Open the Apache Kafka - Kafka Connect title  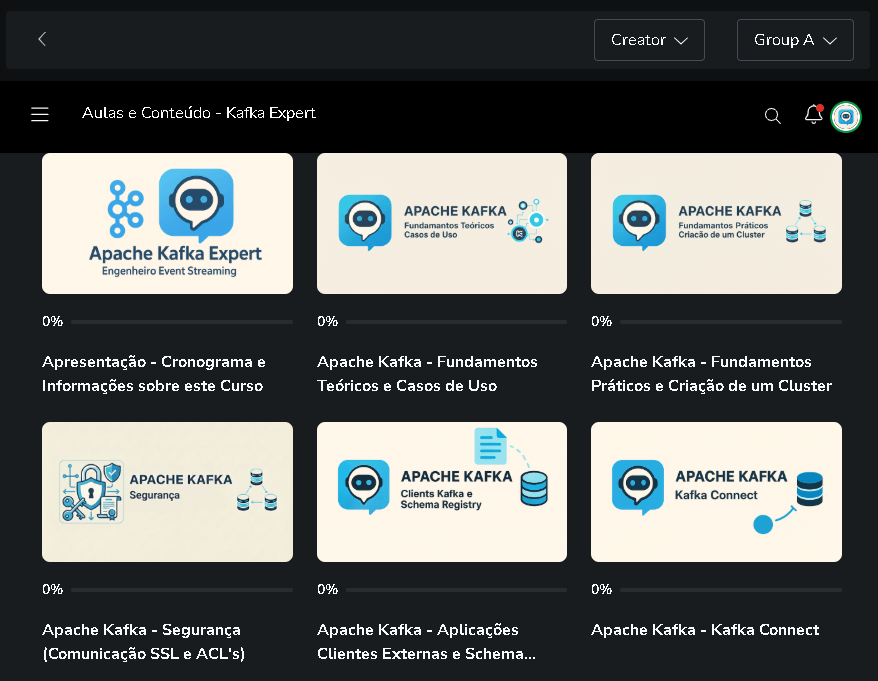pos(705,630)
